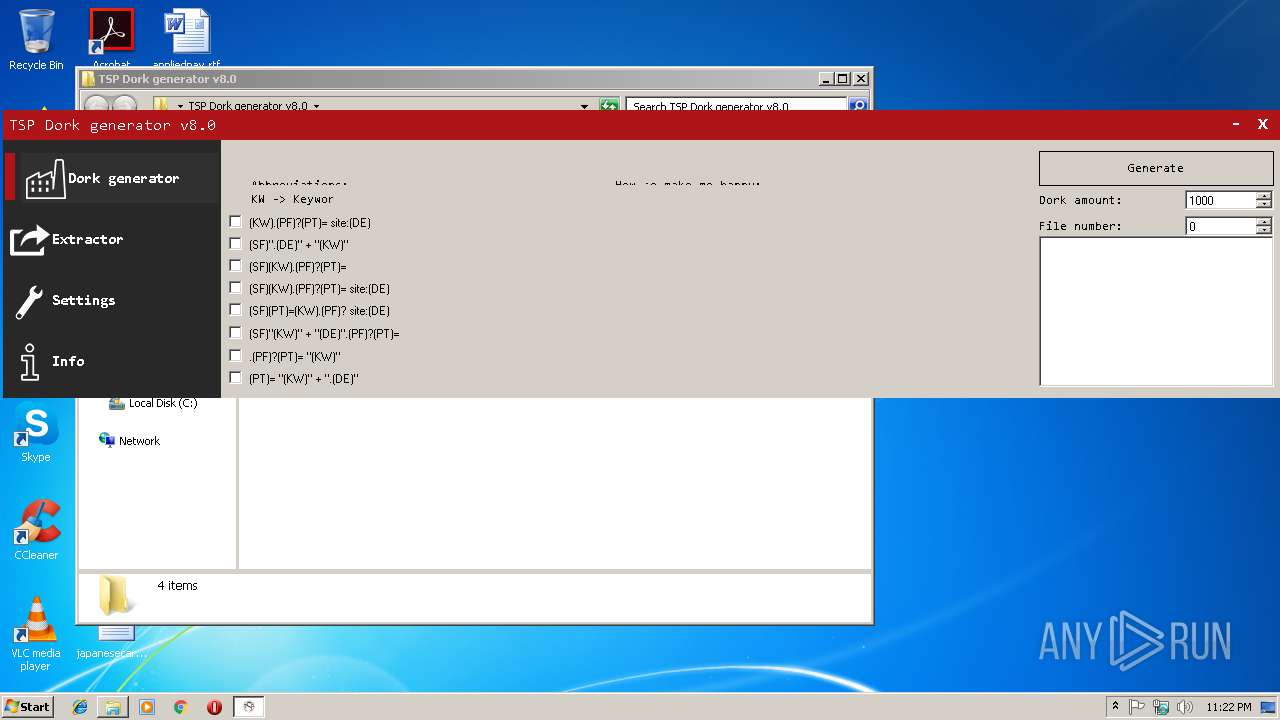Click the Show desktop button
Image resolution: width=1280 pixels, height=720 pixels.
point(1269,707)
